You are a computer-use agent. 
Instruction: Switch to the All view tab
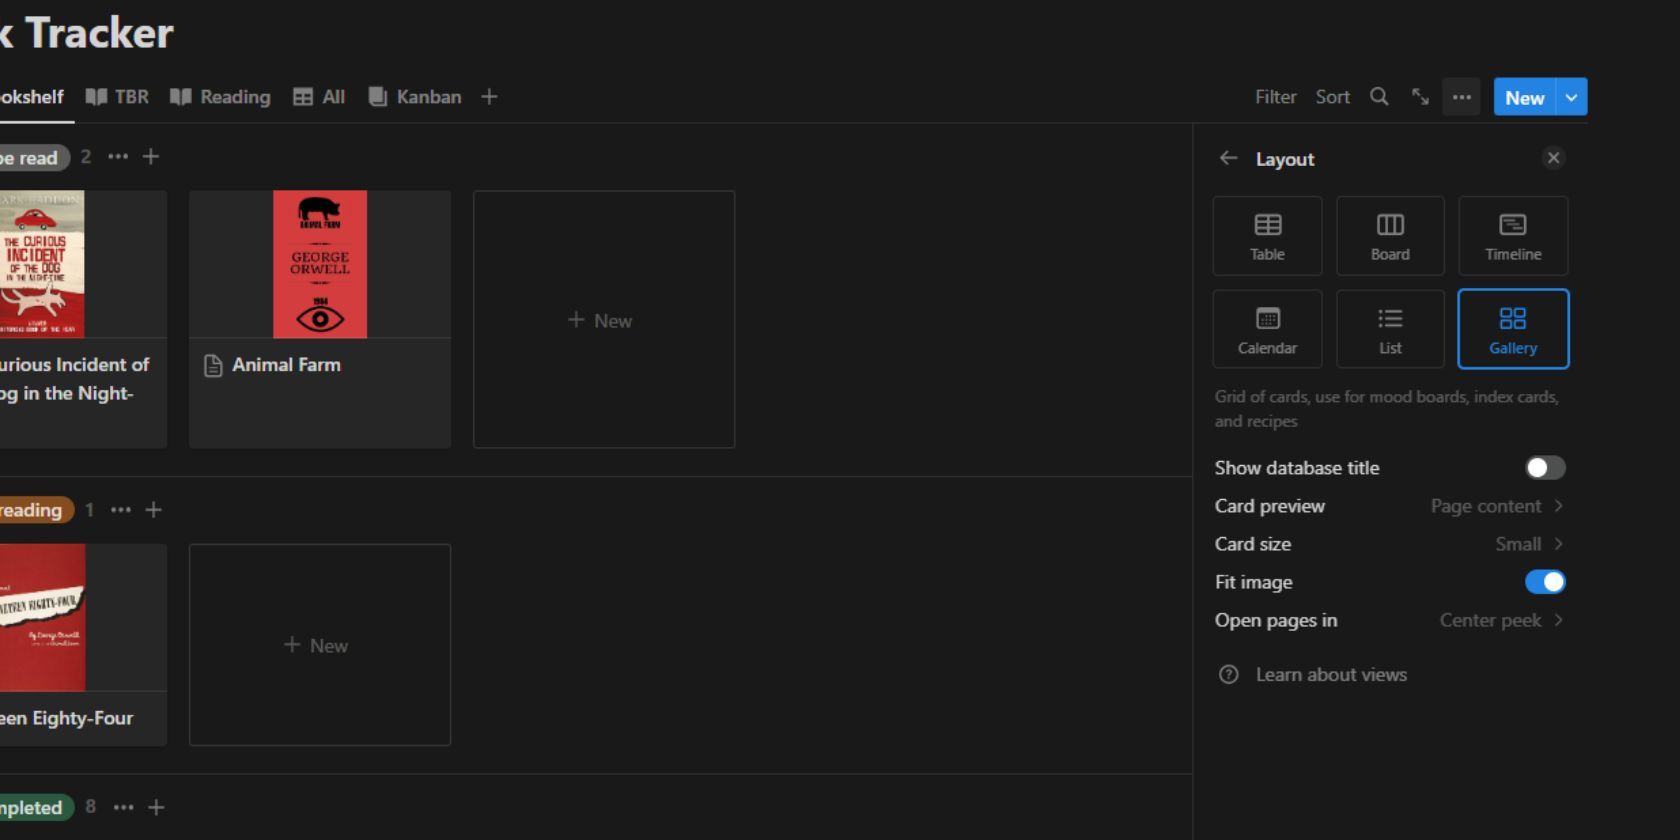[x=319, y=97]
